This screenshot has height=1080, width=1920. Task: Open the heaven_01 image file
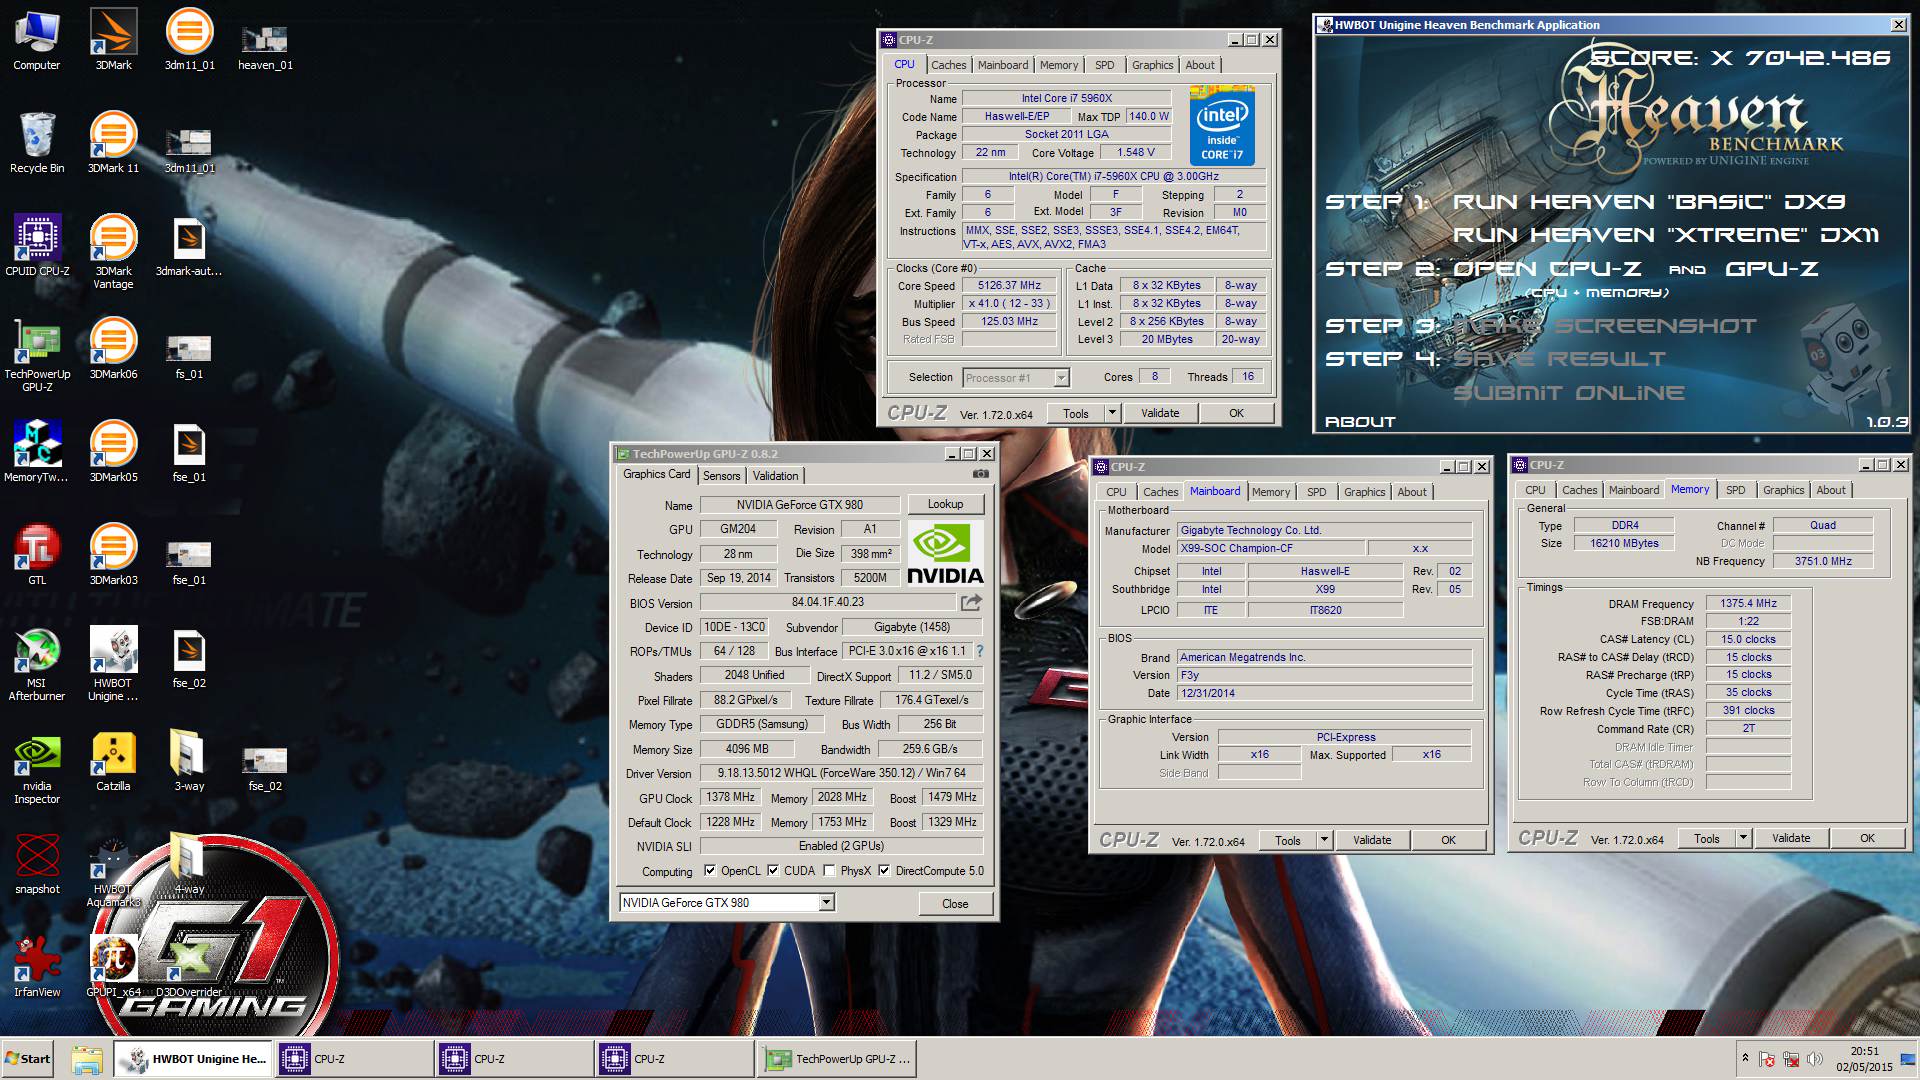pyautogui.click(x=265, y=48)
